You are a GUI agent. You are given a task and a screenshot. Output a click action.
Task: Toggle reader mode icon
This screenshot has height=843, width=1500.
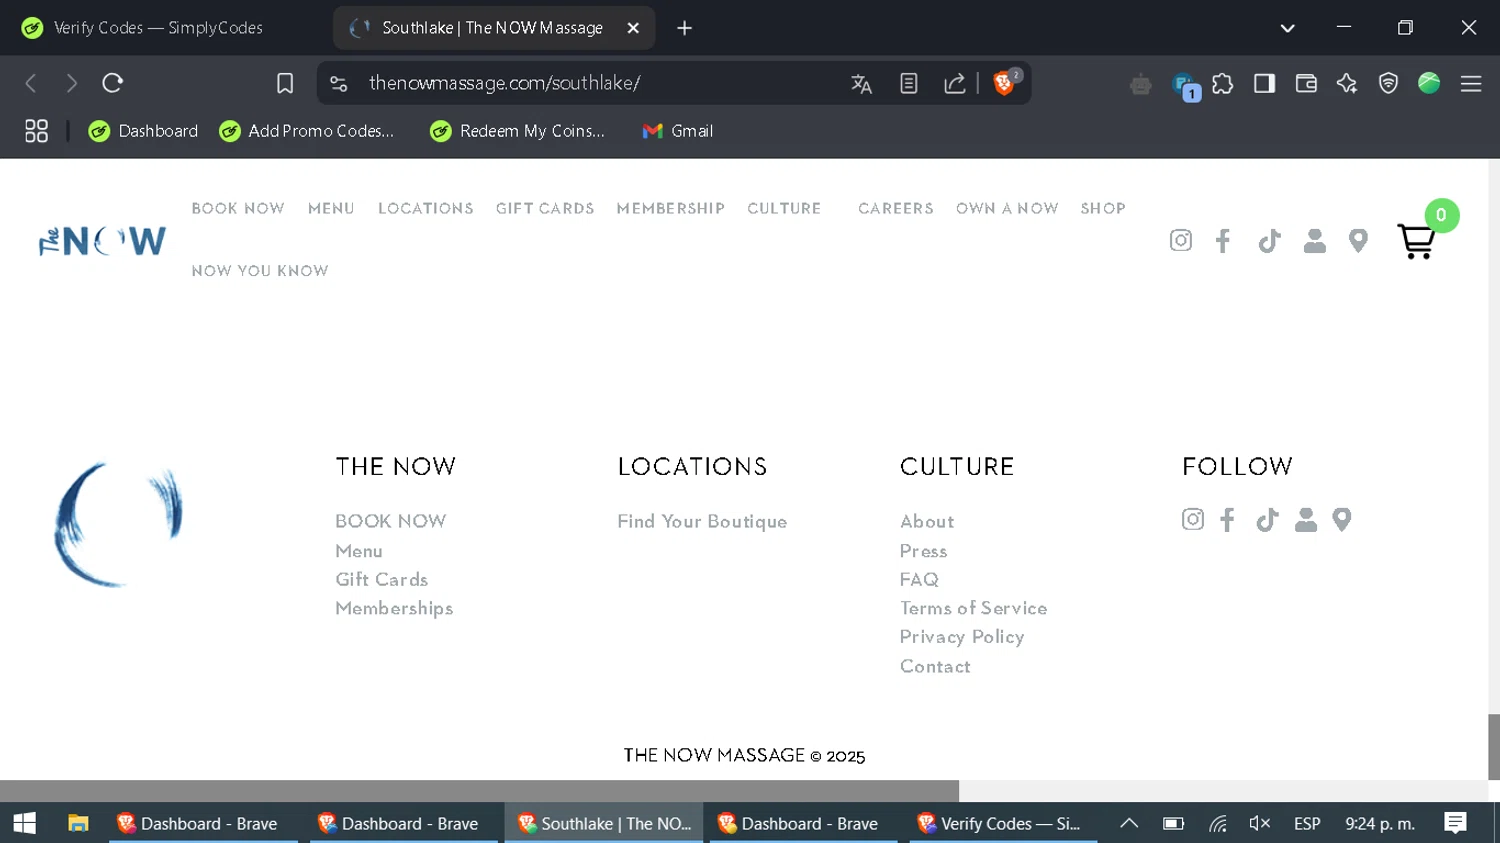(908, 84)
